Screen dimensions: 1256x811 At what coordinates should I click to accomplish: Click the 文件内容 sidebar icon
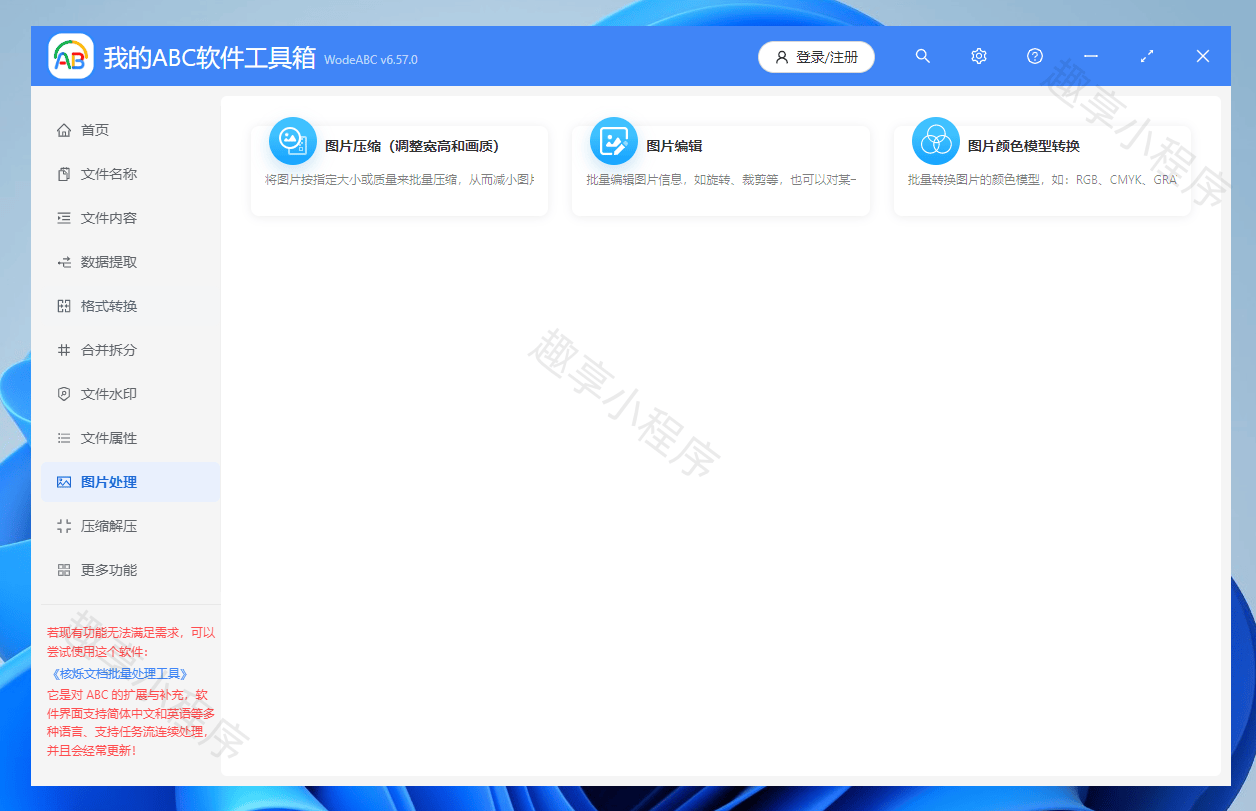(x=64, y=218)
